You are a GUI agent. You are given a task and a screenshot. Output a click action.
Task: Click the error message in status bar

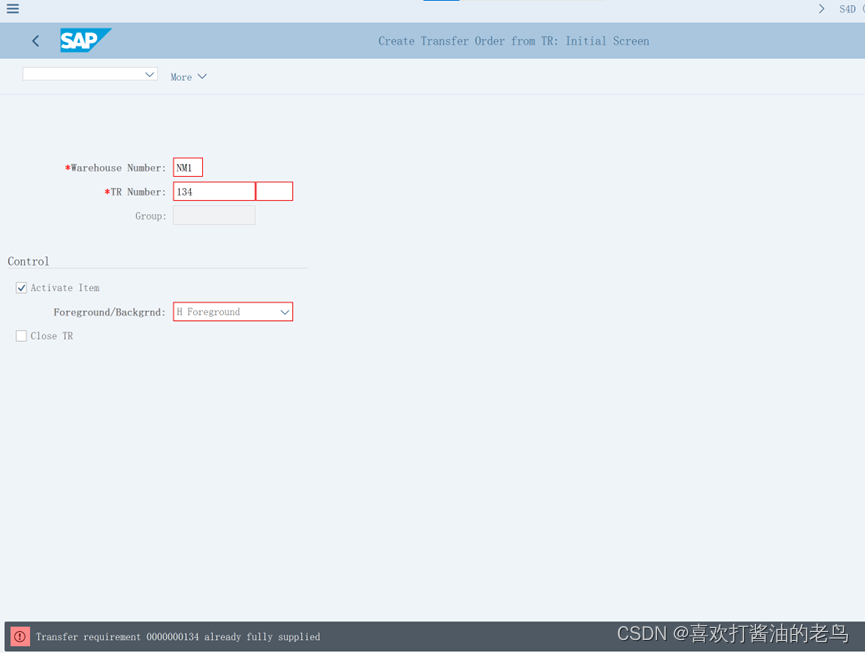(178, 637)
